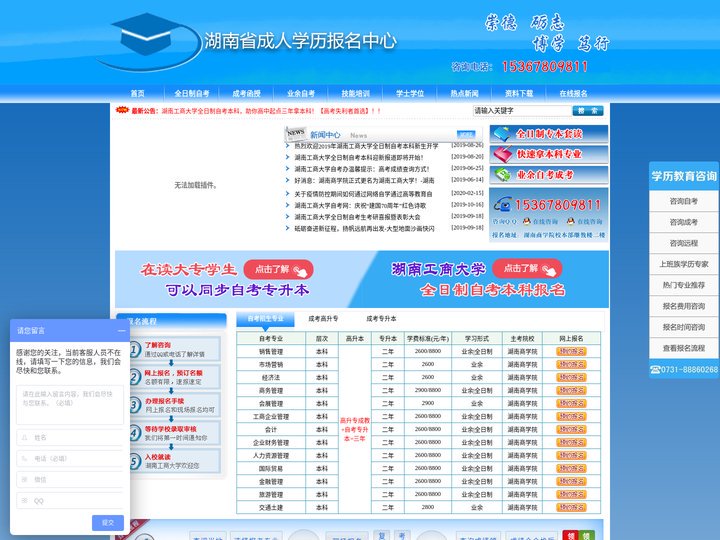Select 查看报名流程 in side panel
Screen dimensions: 720x540
tap(684, 348)
